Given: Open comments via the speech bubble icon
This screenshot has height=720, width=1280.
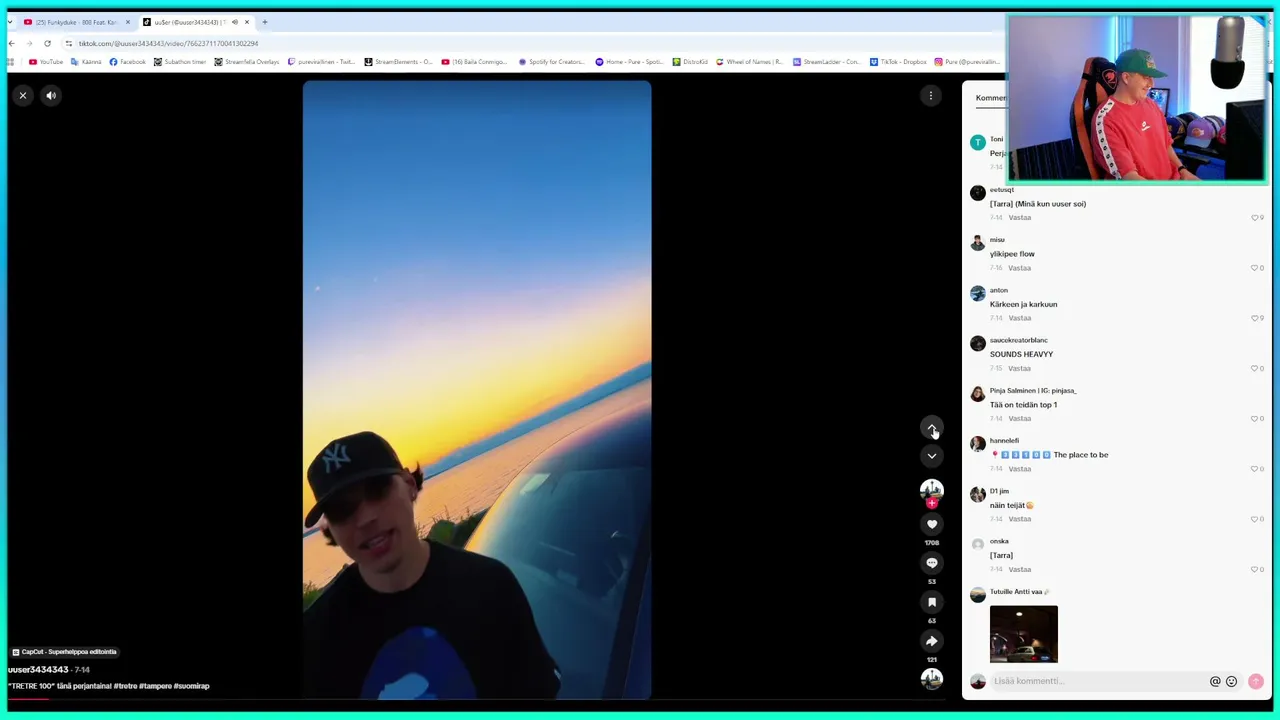Looking at the screenshot, I should pos(931,563).
